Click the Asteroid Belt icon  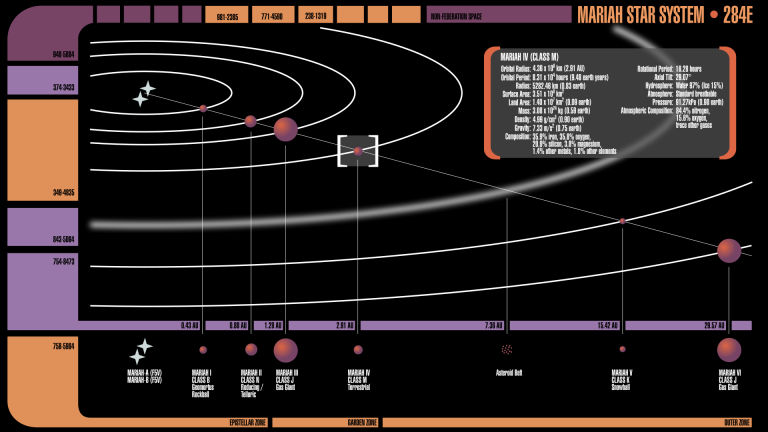coord(507,350)
